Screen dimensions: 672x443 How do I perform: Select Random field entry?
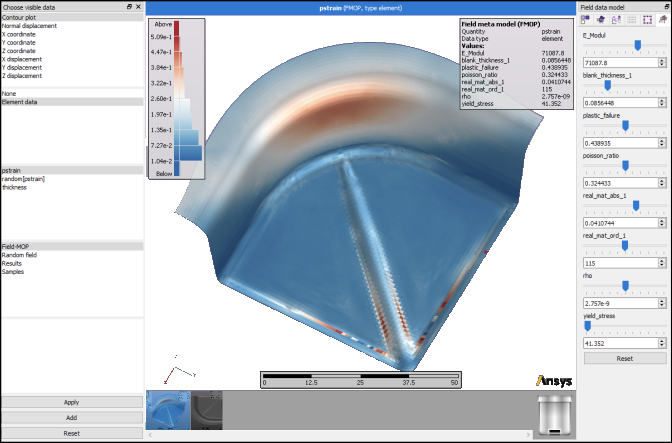coord(72,255)
